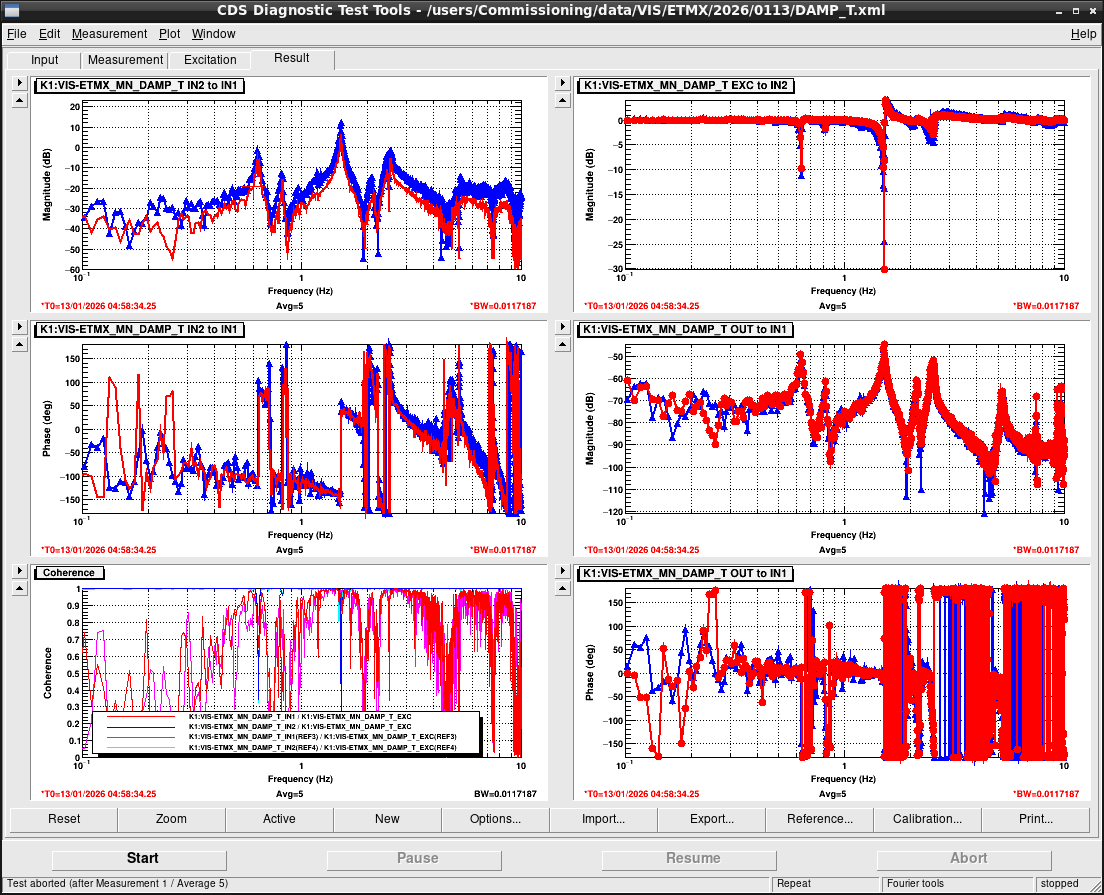Click up-arrow icon beside top-left magnitude plot
The image size is (1104, 895).
(20, 101)
